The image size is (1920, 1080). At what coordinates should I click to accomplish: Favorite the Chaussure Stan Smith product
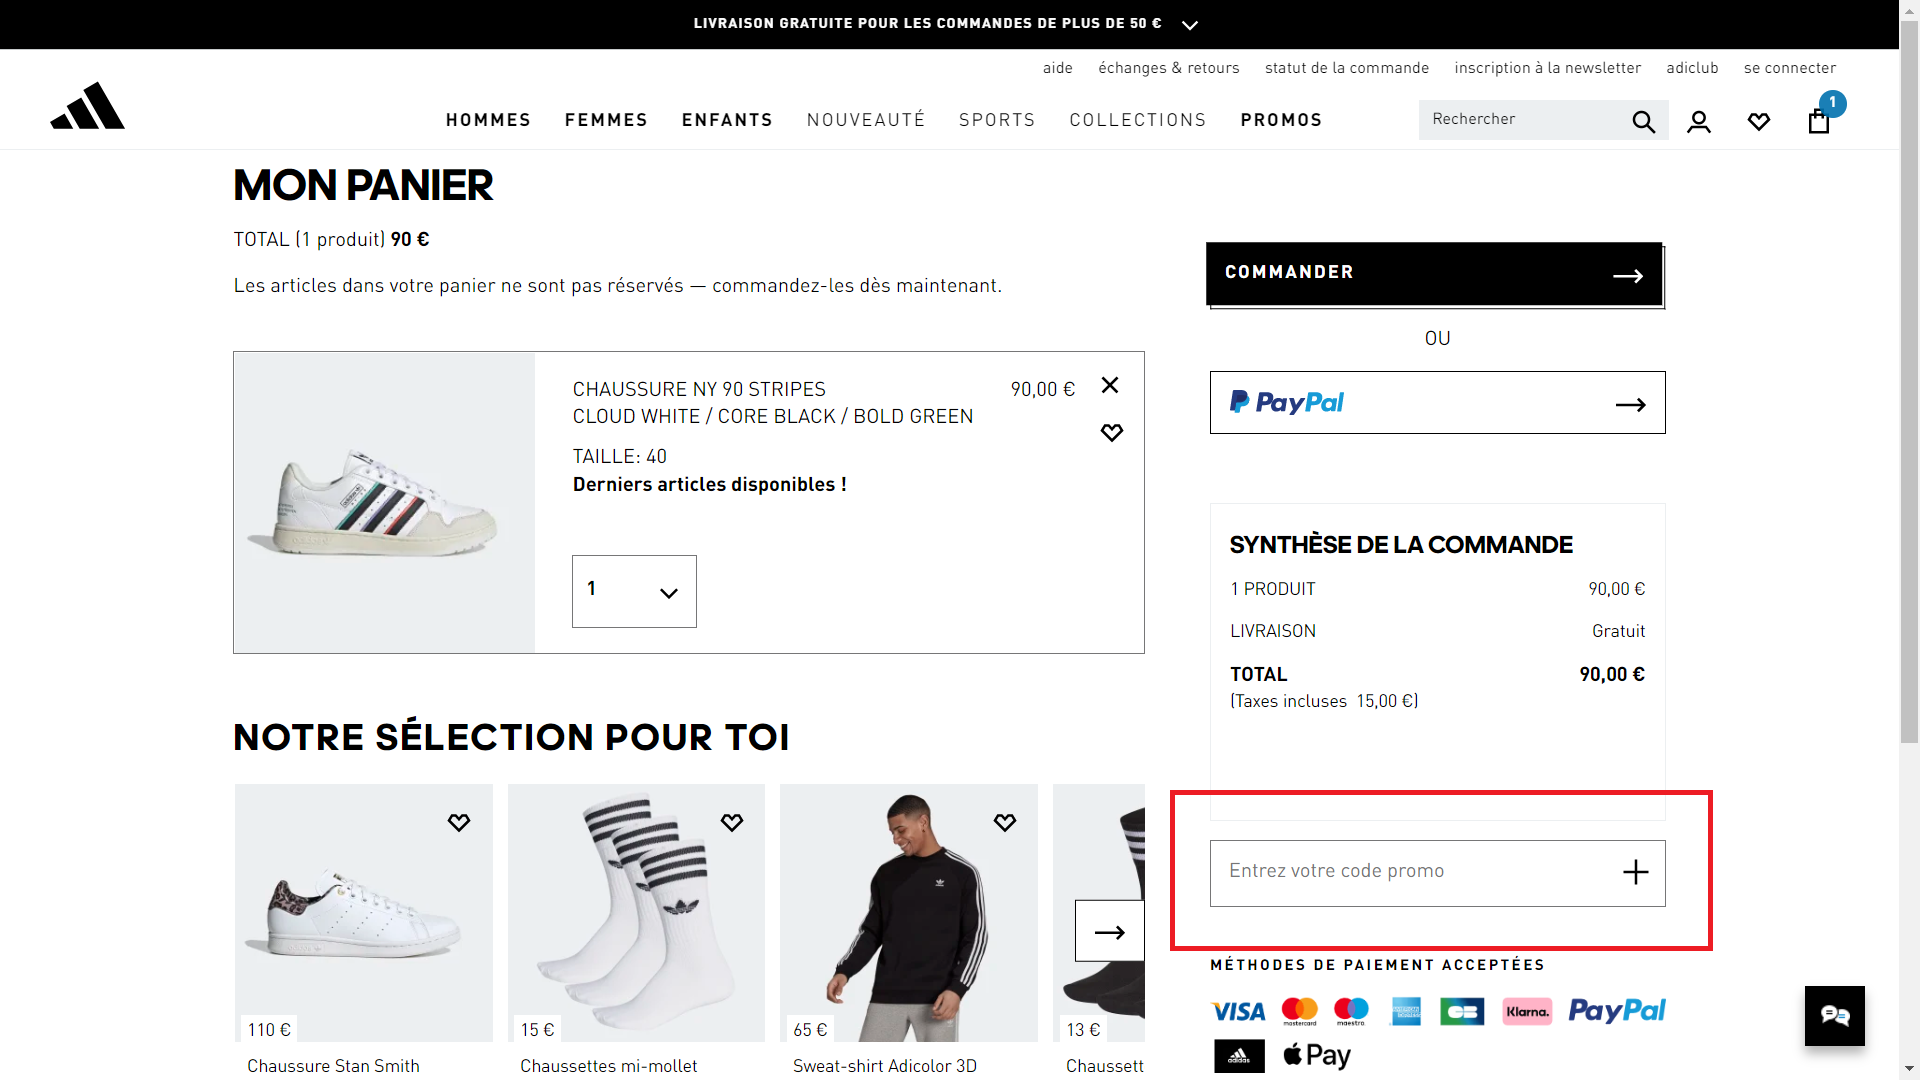tap(458, 823)
